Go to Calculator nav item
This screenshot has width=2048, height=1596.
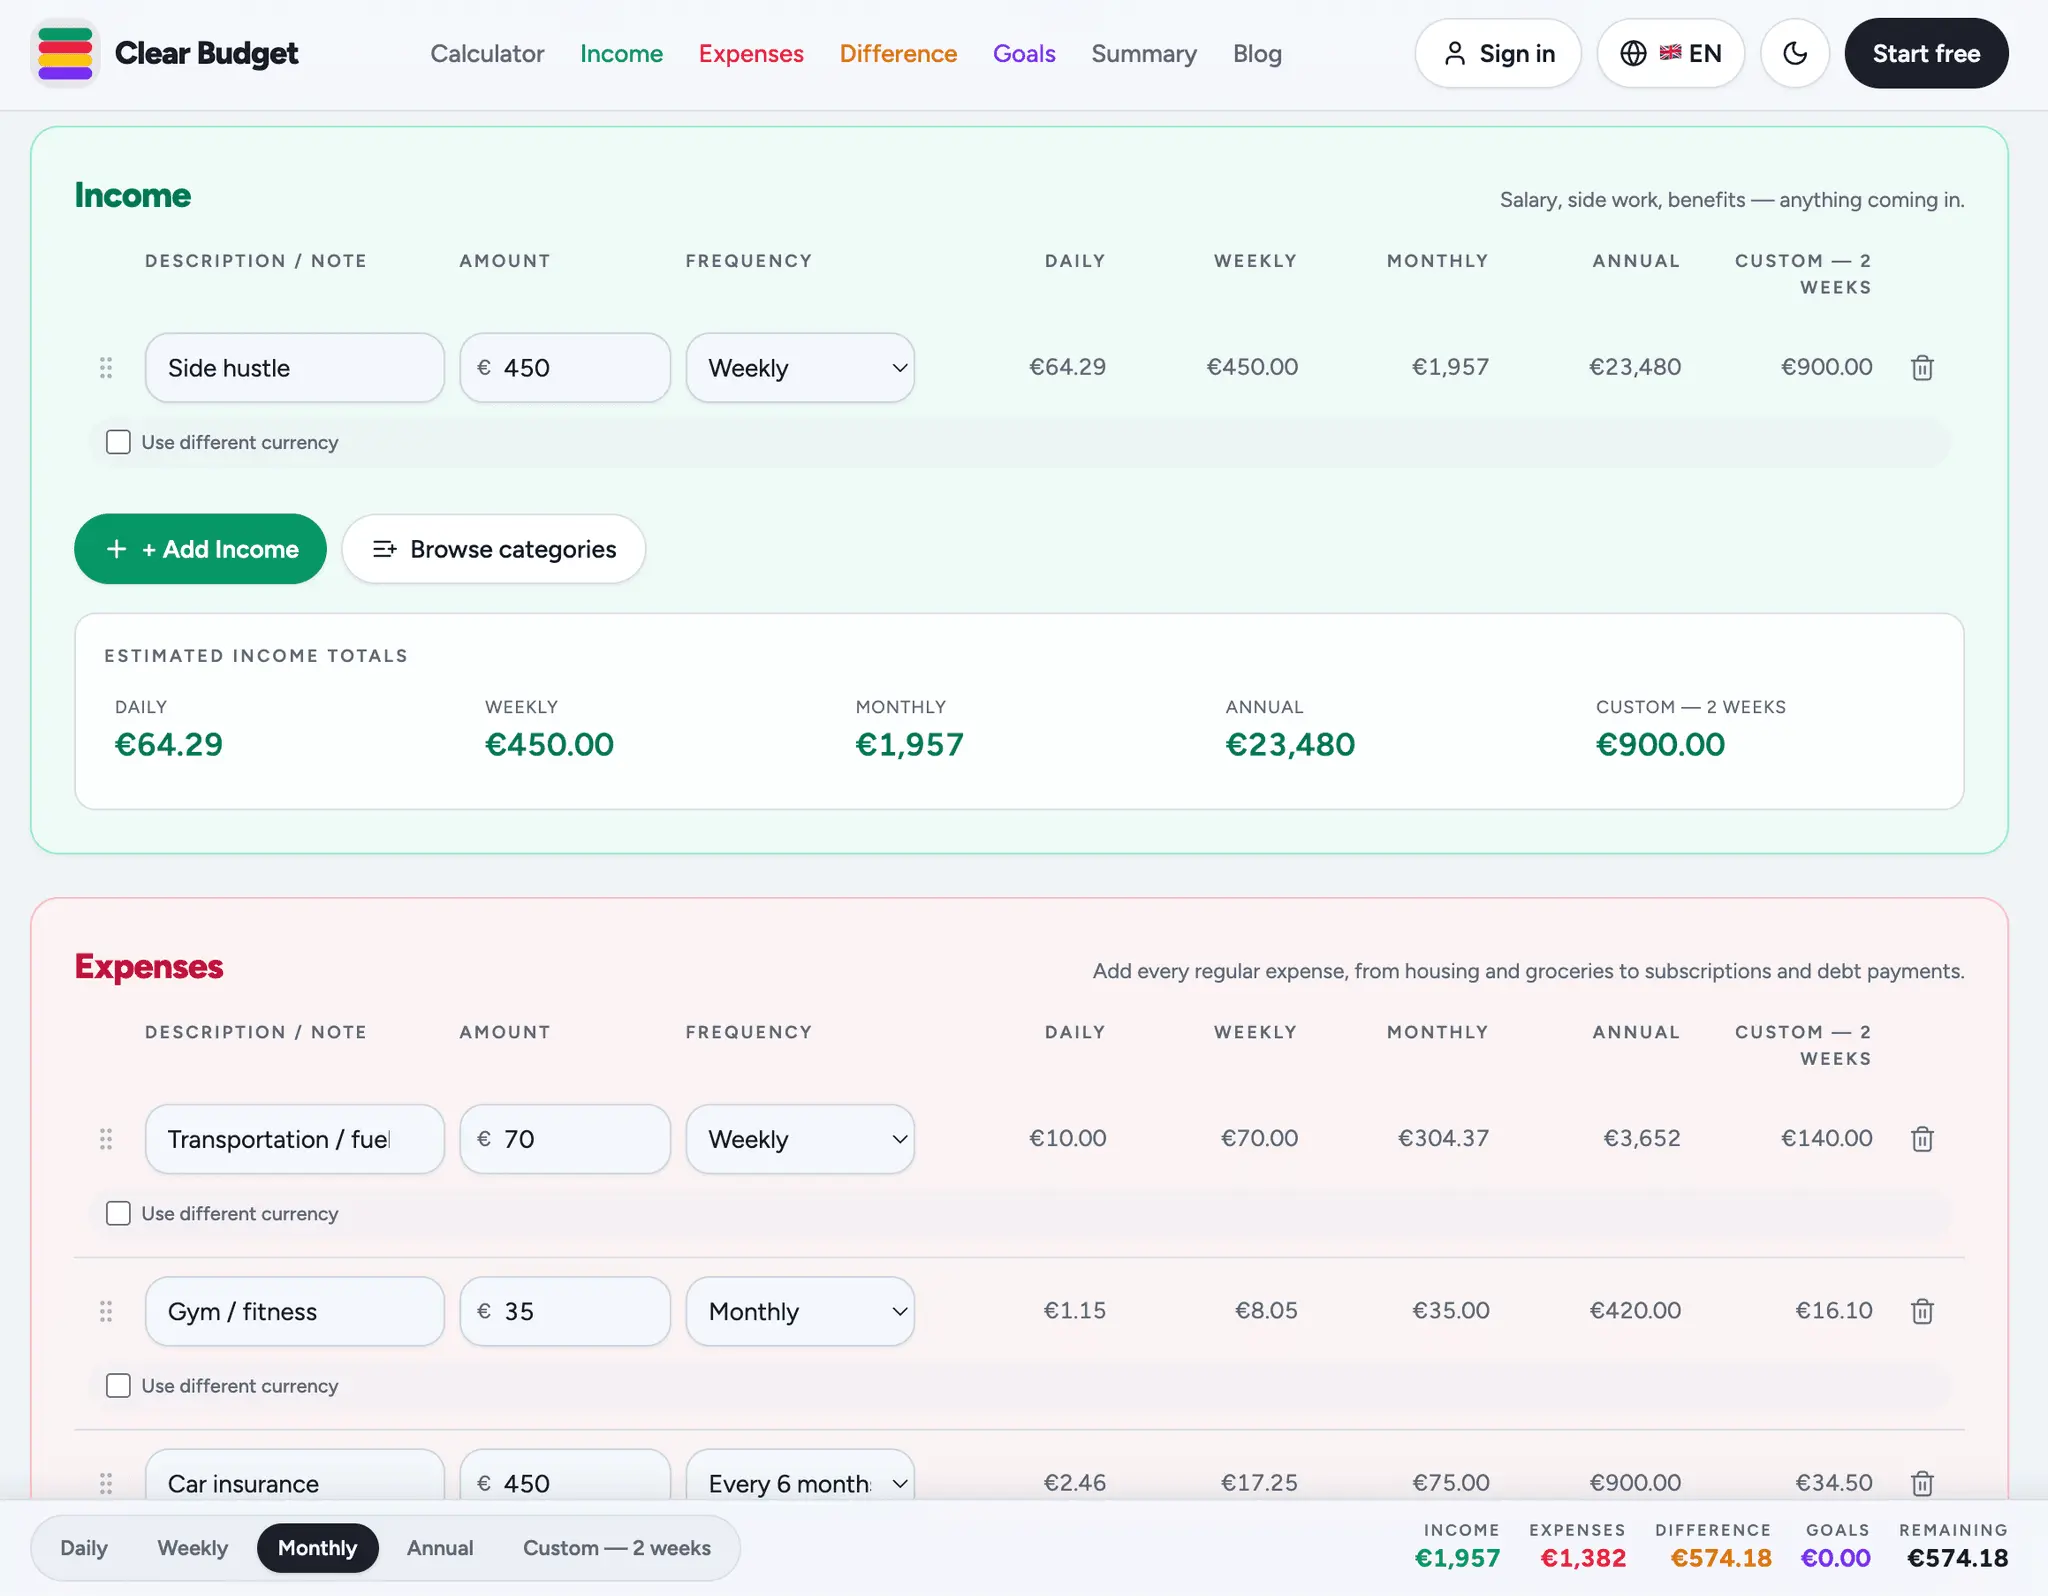coord(487,53)
